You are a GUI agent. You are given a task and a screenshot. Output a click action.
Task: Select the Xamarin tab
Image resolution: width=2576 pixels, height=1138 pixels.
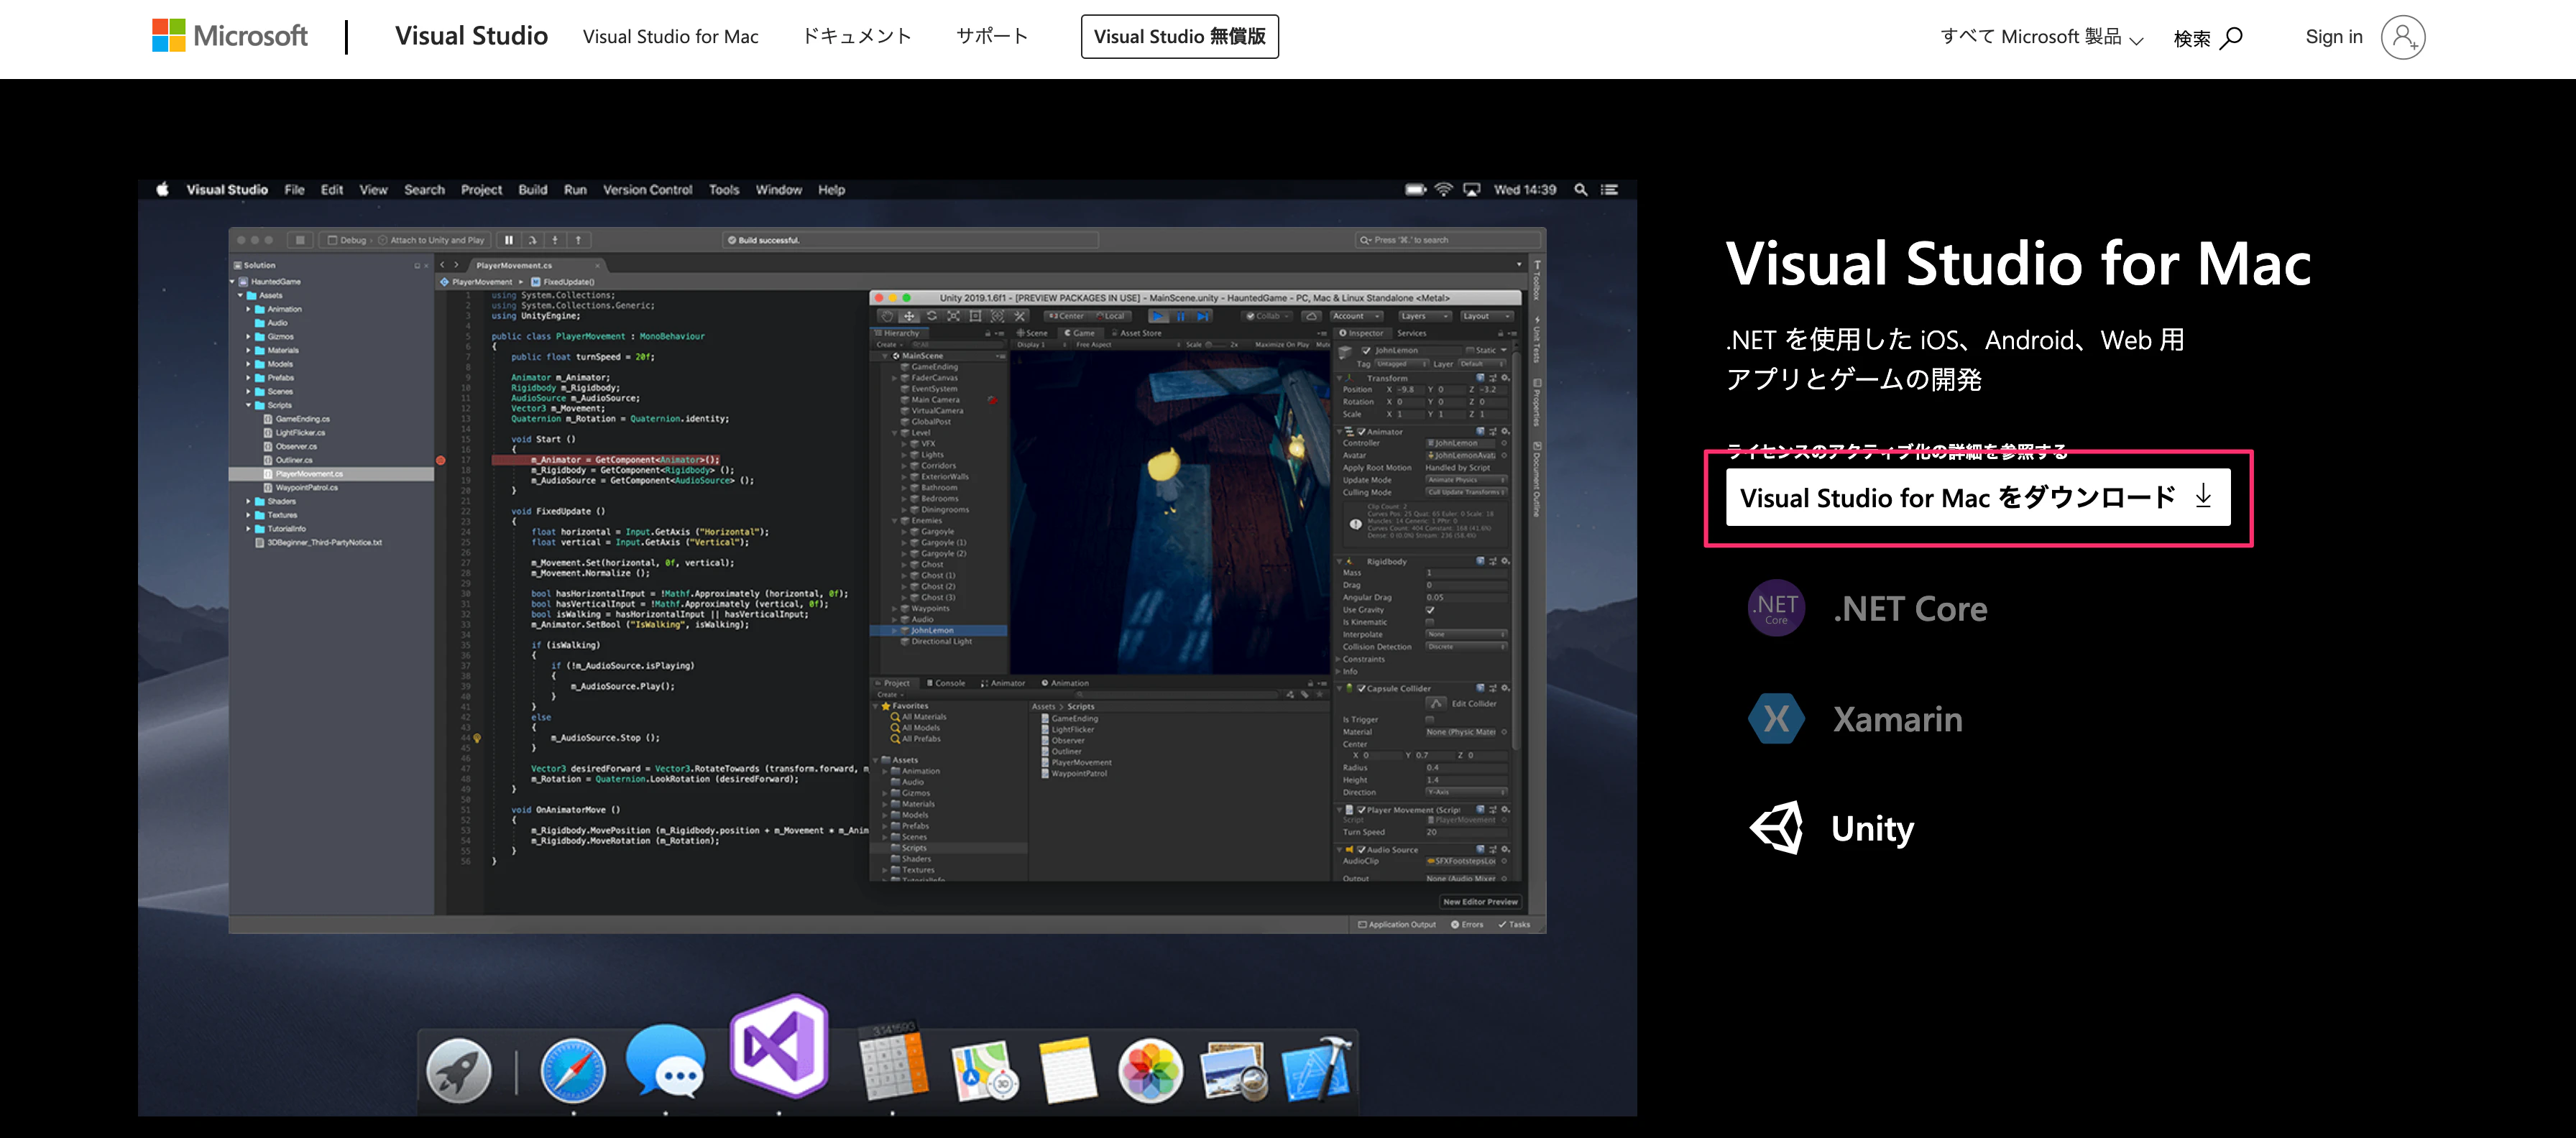(x=1856, y=719)
